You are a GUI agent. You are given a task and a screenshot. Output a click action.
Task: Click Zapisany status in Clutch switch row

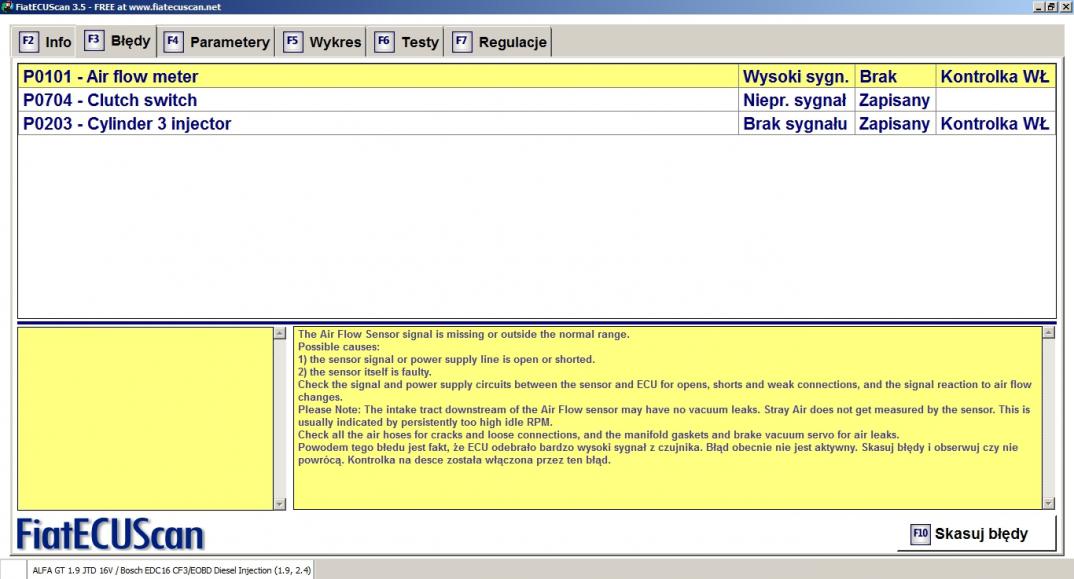pyautogui.click(x=895, y=100)
